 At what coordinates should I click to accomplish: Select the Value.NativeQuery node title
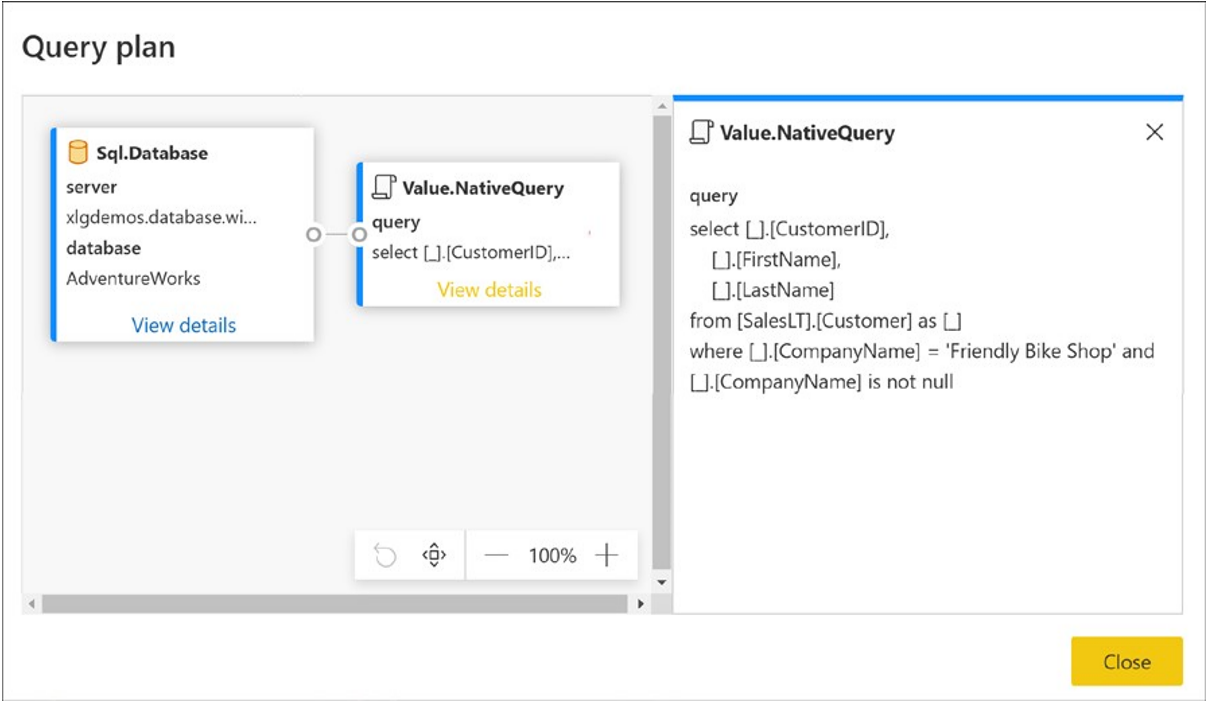tap(483, 188)
